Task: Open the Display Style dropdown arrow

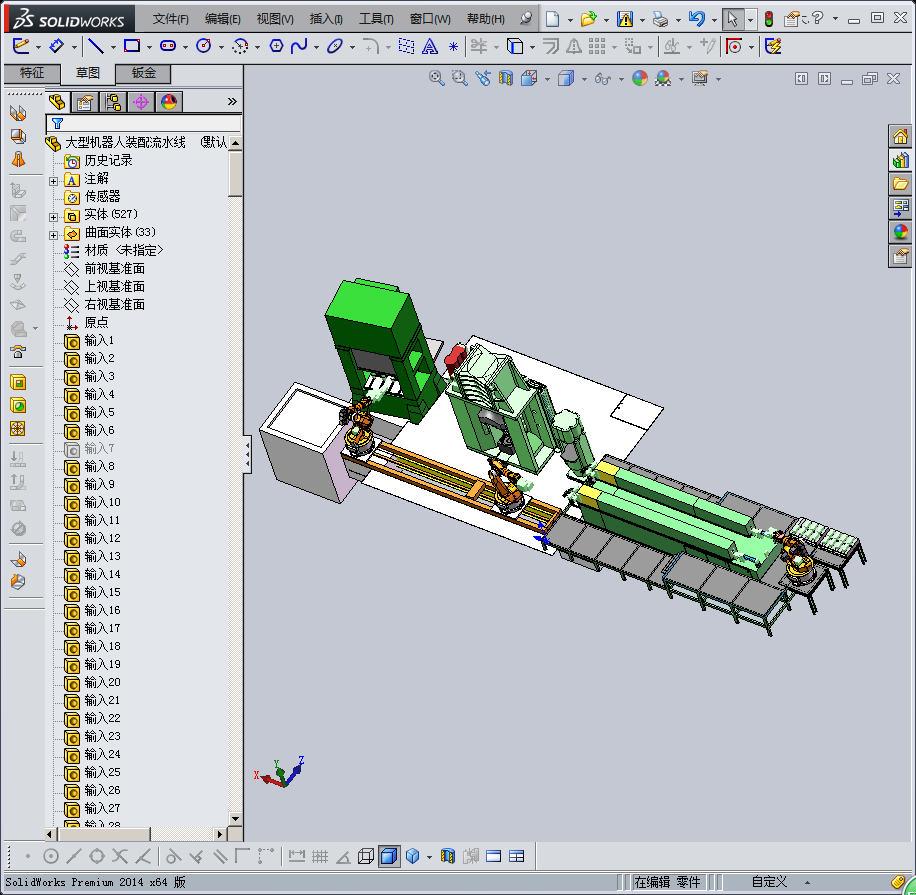Action: [x=584, y=79]
